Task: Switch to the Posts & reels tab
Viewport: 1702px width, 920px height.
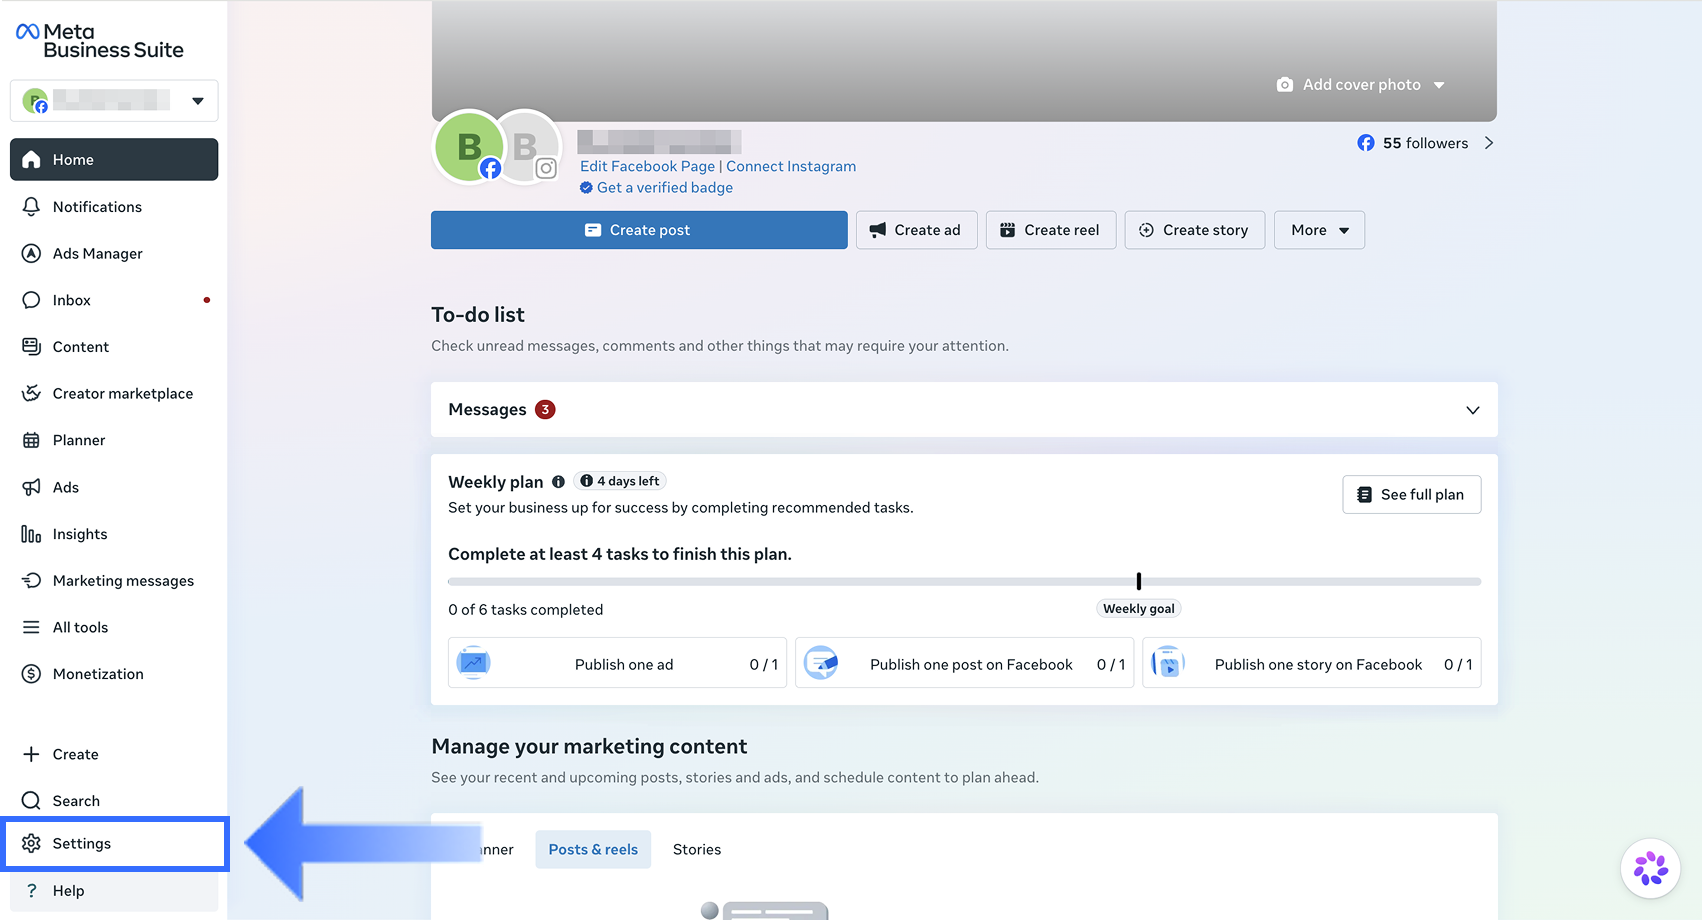Action: coord(593,850)
